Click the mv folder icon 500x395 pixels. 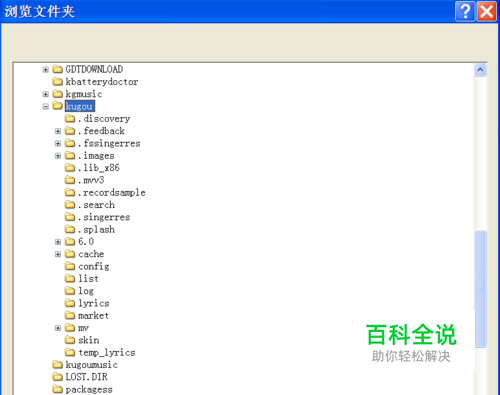[x=70, y=328]
